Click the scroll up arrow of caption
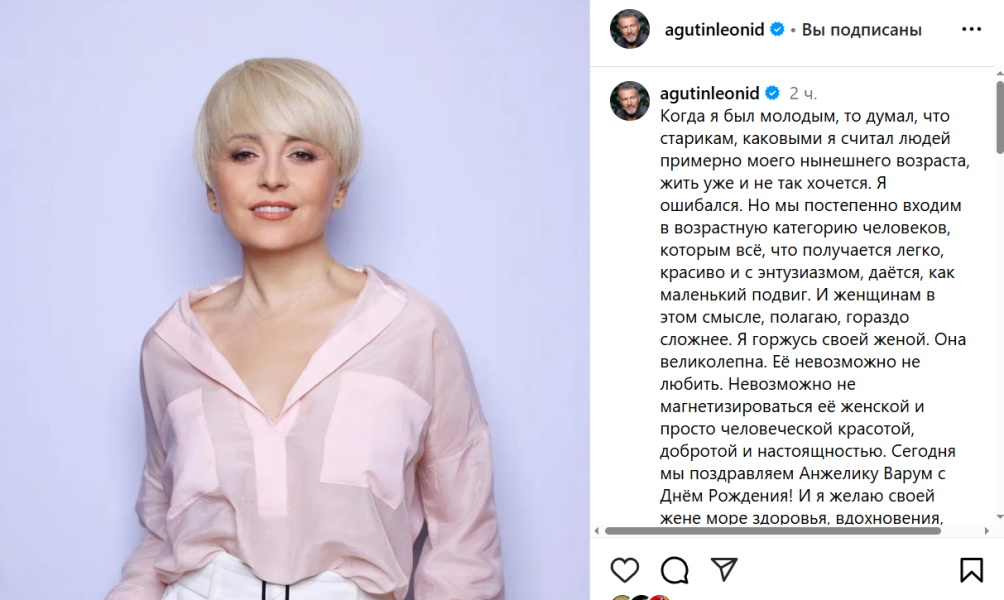Screen dimensions: 1004x600 tap(1000, 74)
